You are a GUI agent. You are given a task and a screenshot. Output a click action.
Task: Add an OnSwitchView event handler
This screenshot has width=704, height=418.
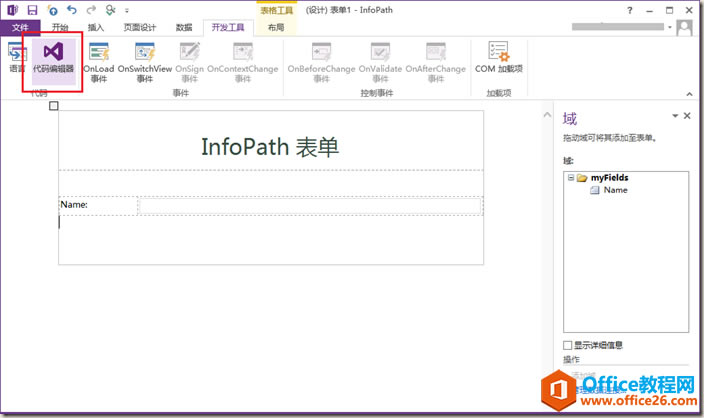point(145,62)
